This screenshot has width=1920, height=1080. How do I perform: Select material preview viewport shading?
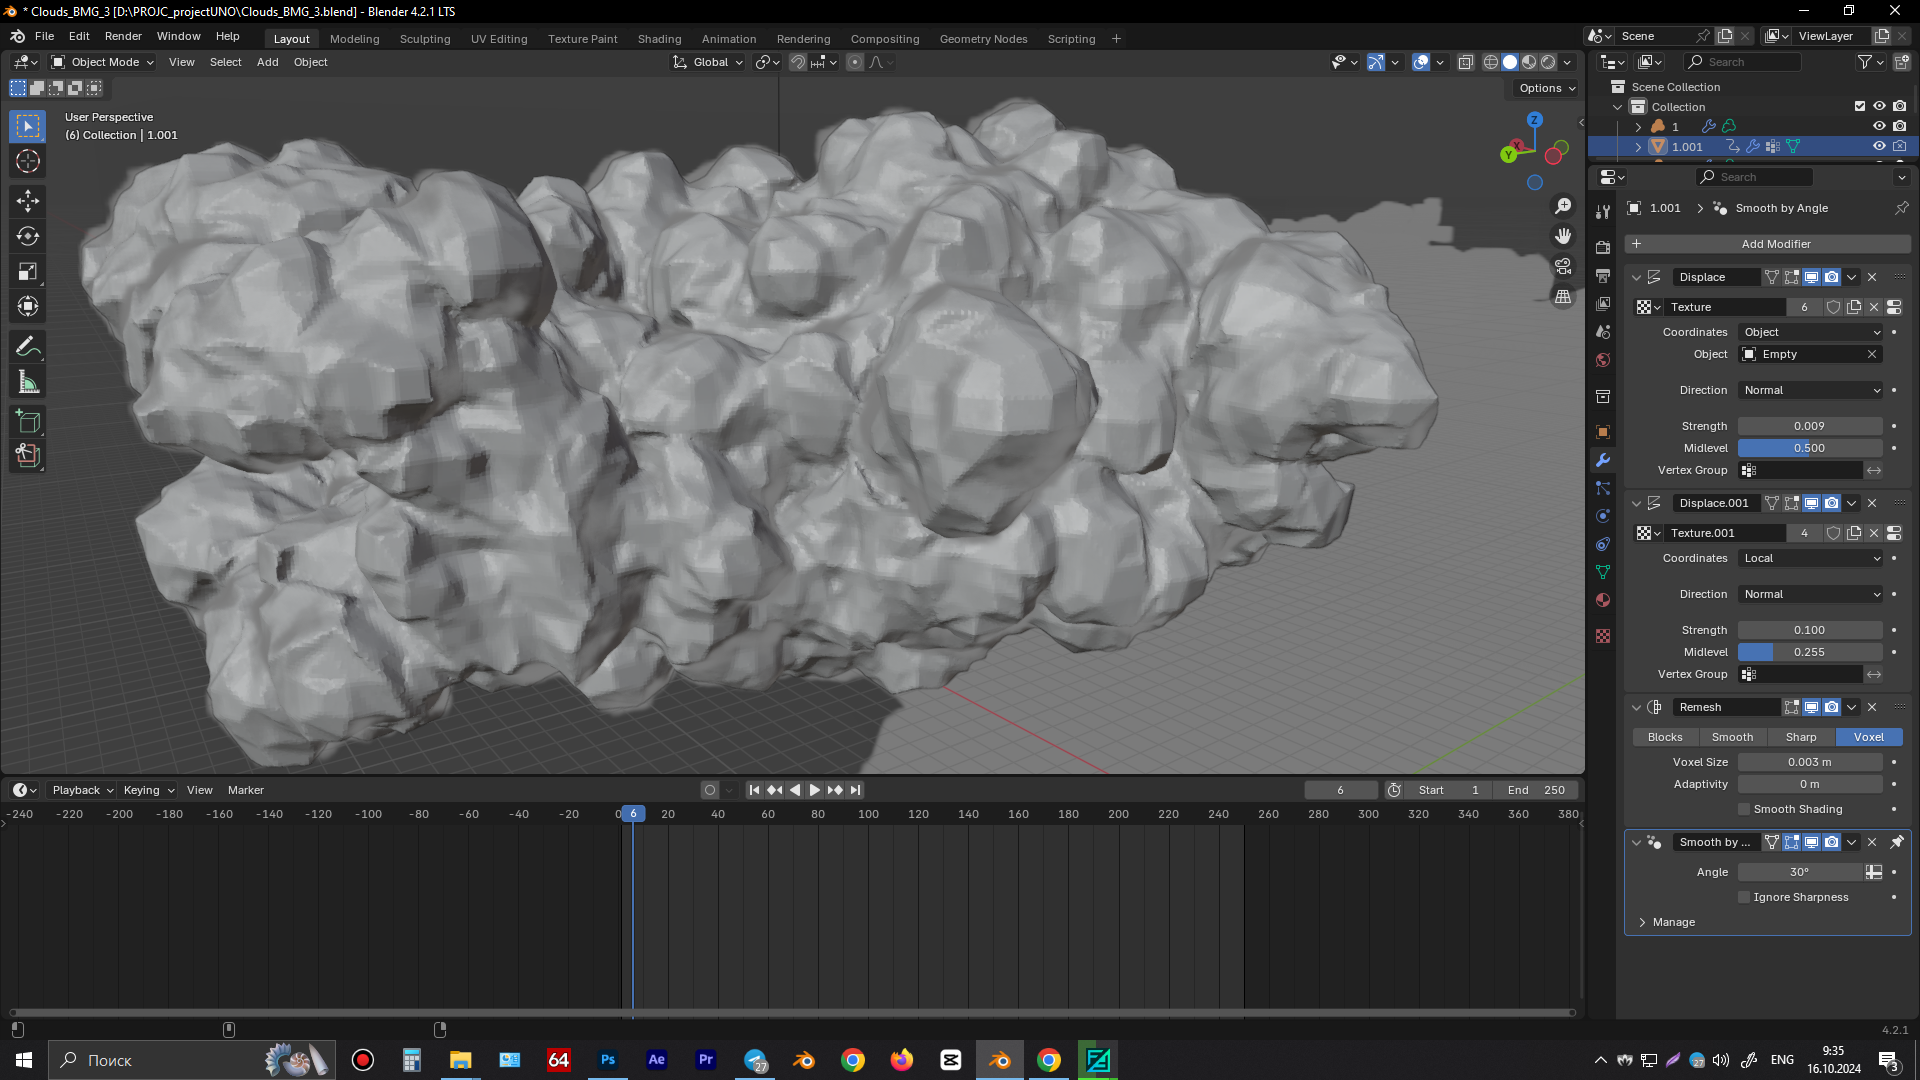click(x=1529, y=62)
